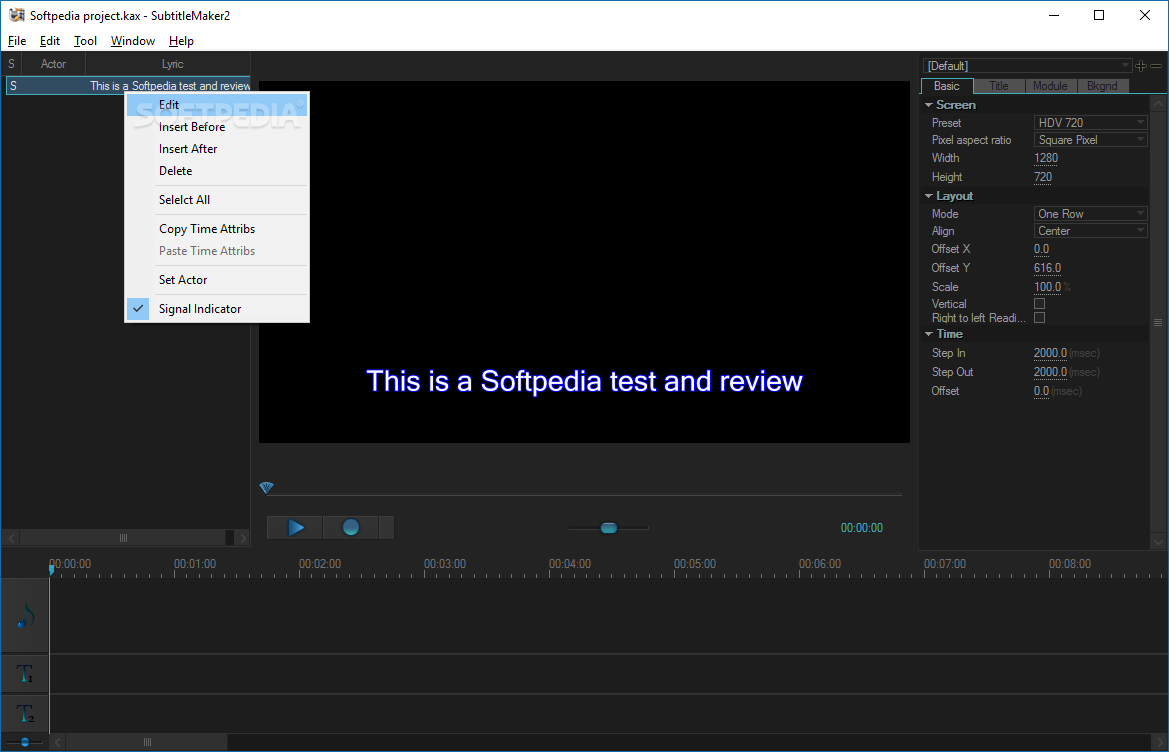The image size is (1169, 752).
Task: Click the preview volume slider handle
Action: pos(609,528)
